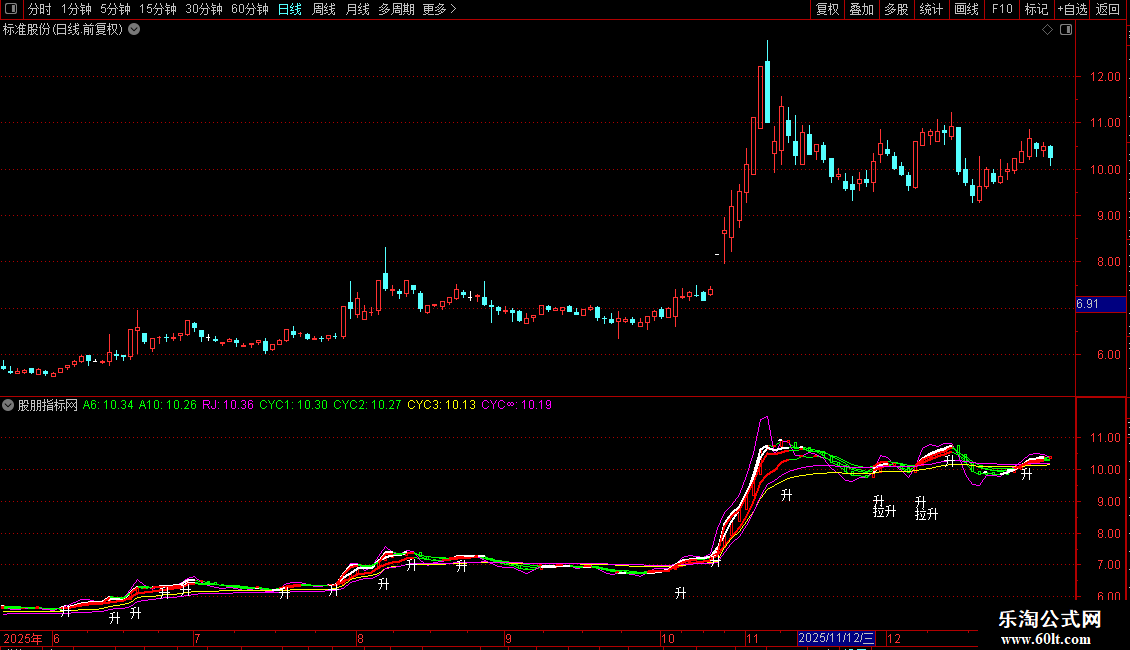The height and width of the screenshot is (650, 1130).
Task: Click the CYC∞: 10.19 value
Action: click(517, 405)
